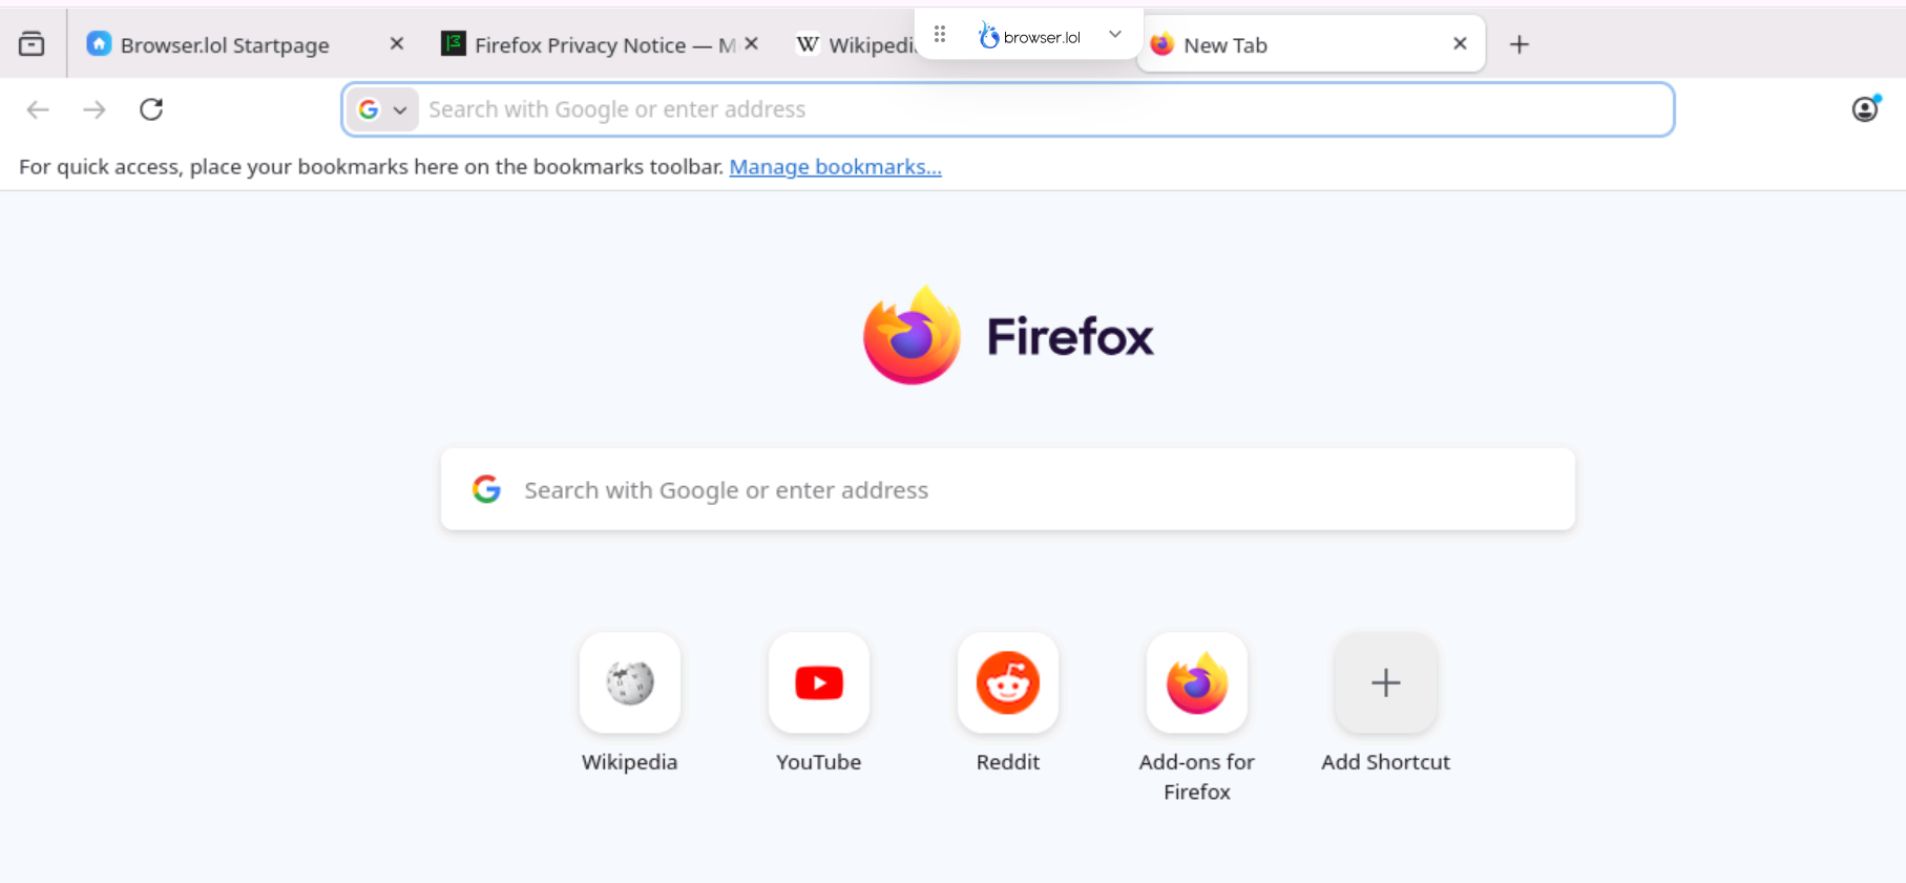Open the Add-ons for Firefox shortcut
Image resolution: width=1906 pixels, height=883 pixels.
tap(1197, 683)
